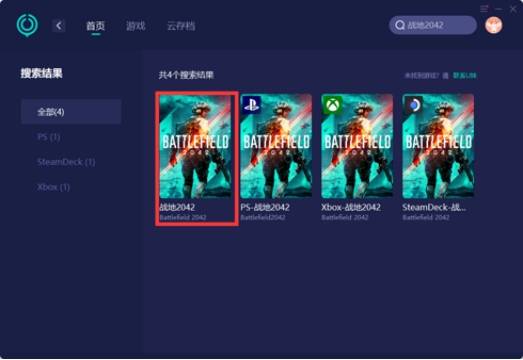Click the PlayStation badge on the cover

251,105
